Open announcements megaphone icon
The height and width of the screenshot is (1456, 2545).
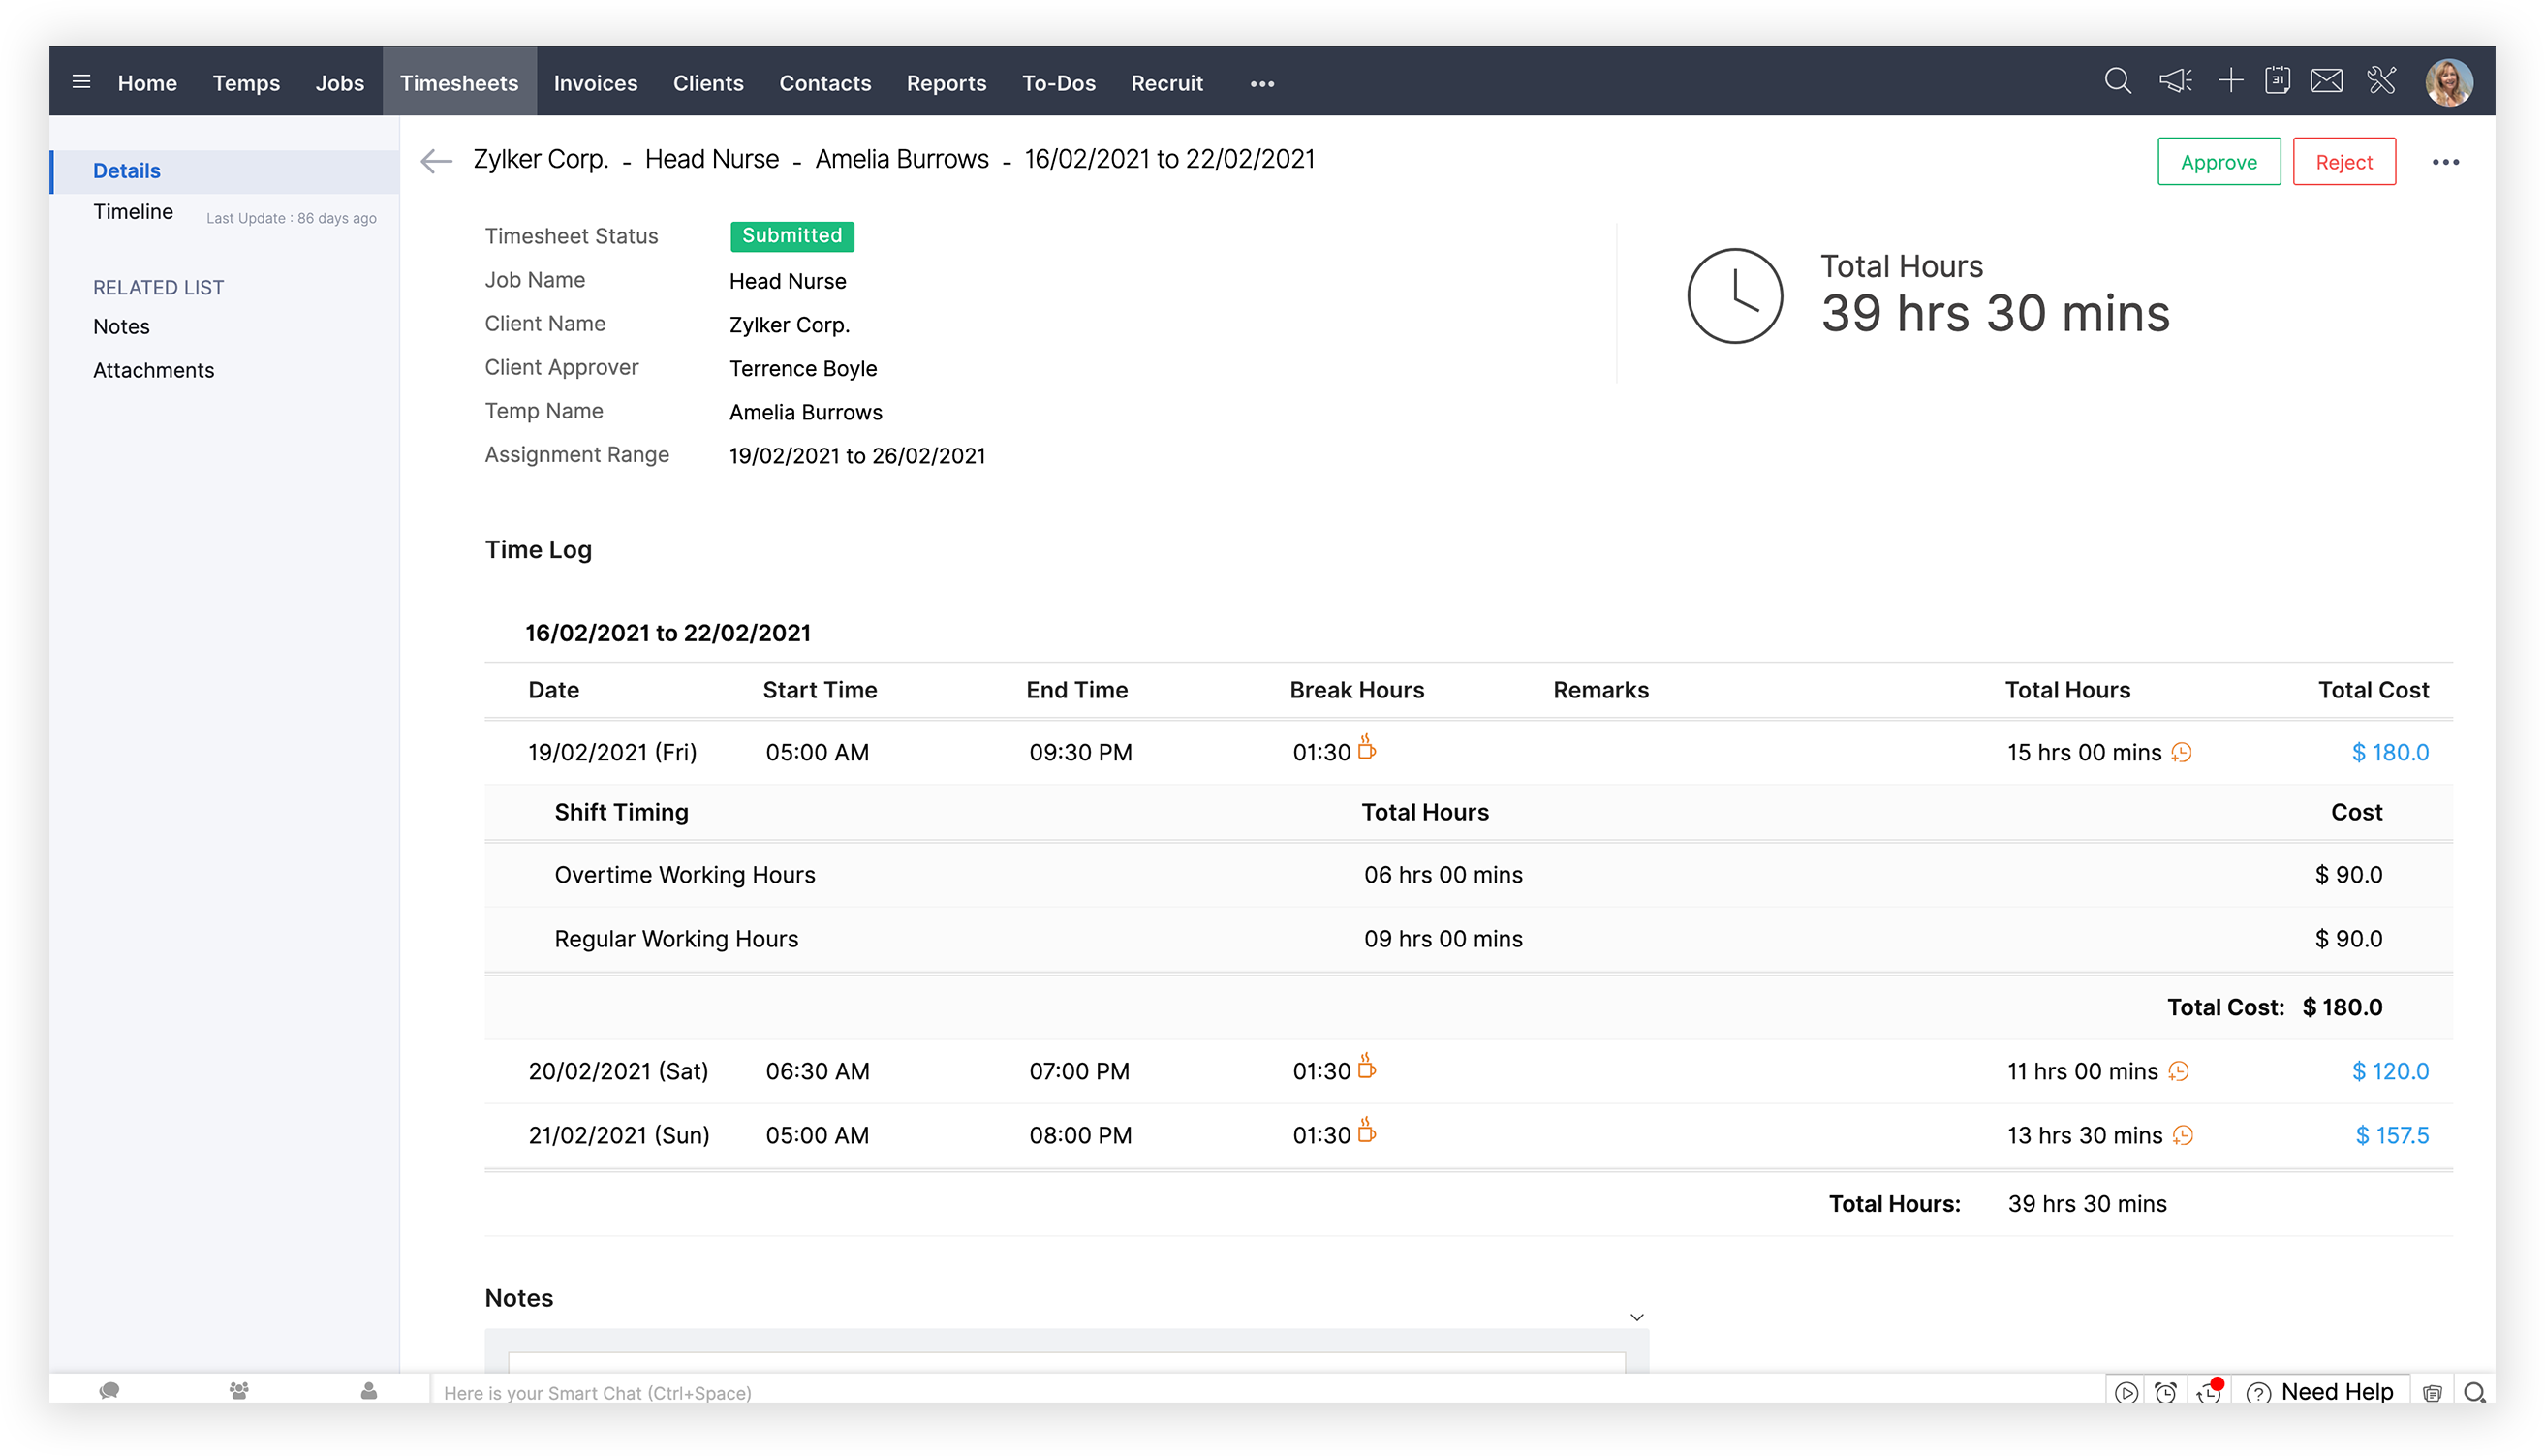click(x=2175, y=81)
